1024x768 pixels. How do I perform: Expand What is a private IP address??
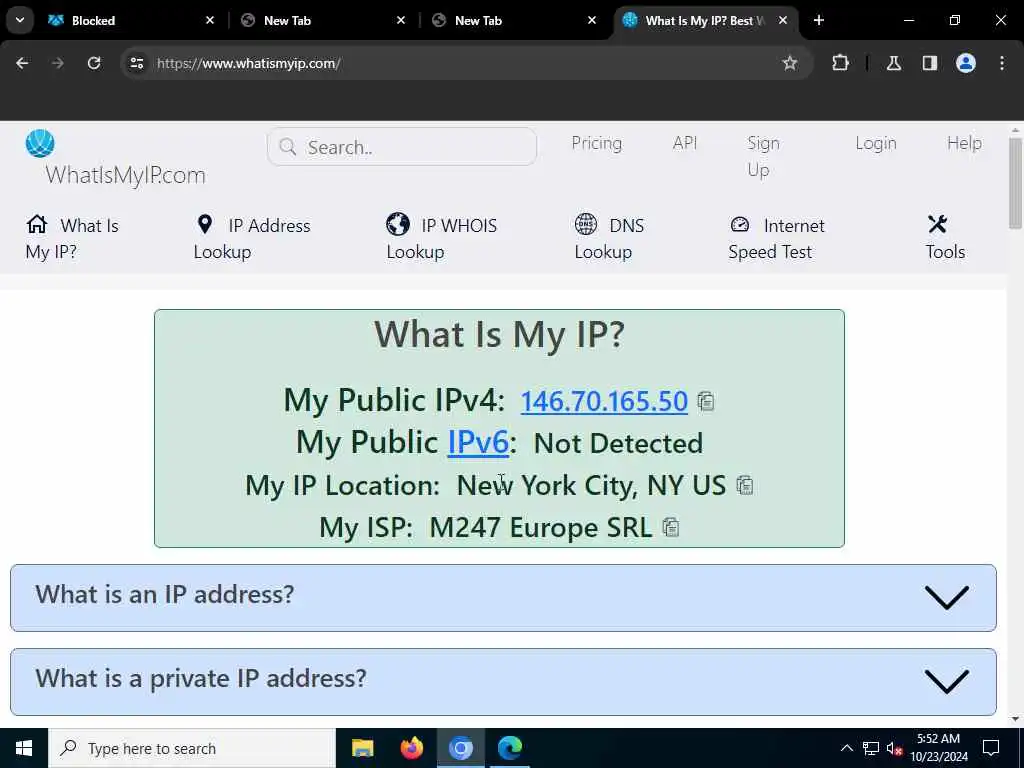point(504,682)
